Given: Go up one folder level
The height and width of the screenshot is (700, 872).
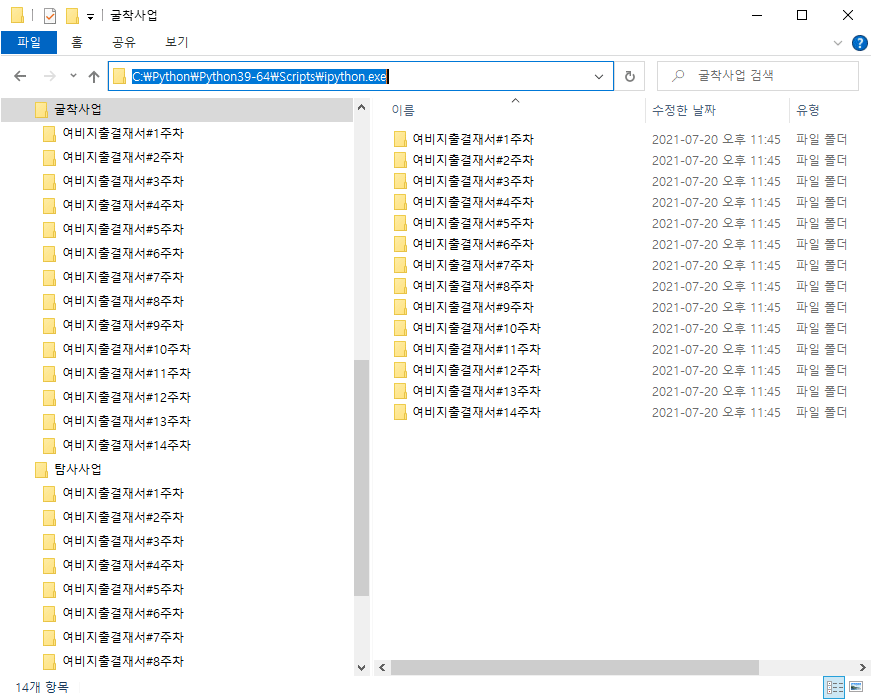Looking at the screenshot, I should (x=94, y=76).
